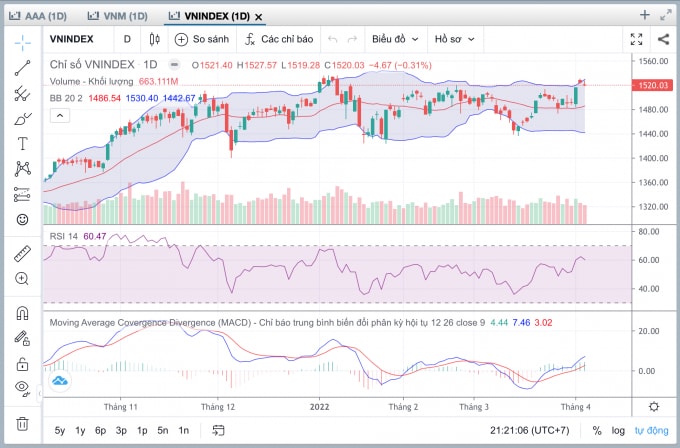Toggle lock all drawing tools
The height and width of the screenshot is (448, 680).
[x=22, y=364]
